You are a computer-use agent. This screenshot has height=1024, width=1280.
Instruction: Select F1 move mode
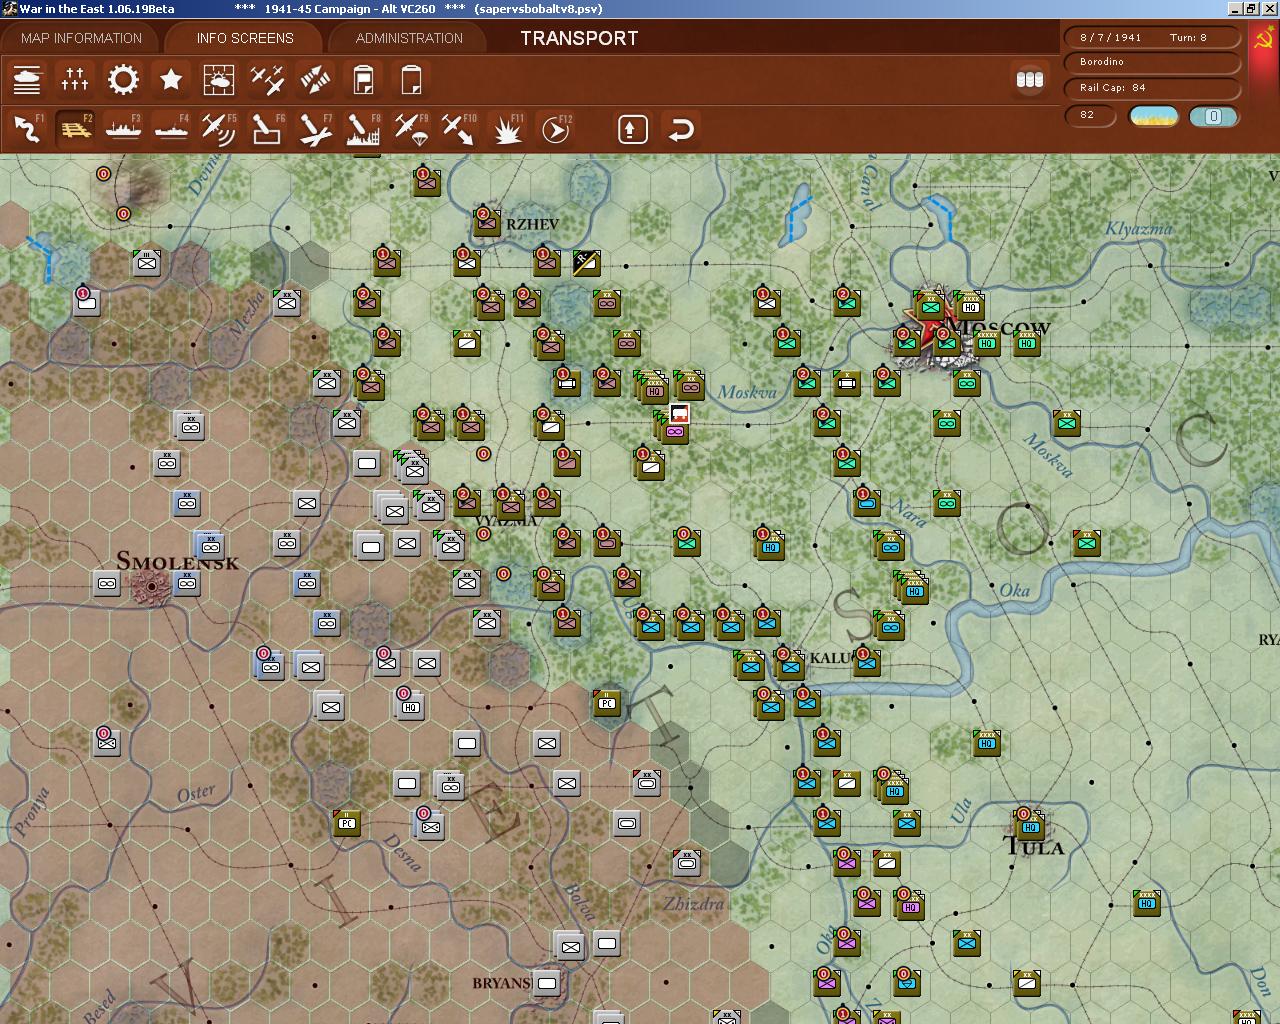[27, 129]
